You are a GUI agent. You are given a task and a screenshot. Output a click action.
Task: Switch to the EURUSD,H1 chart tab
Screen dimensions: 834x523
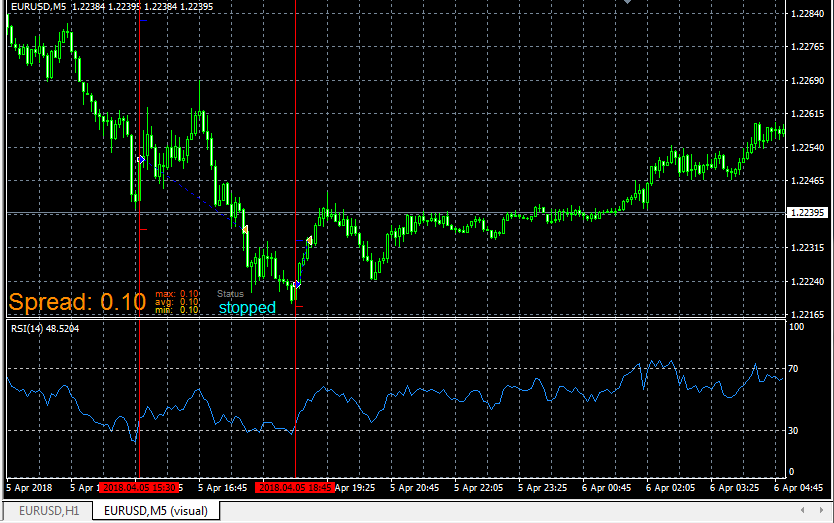pyautogui.click(x=49, y=511)
